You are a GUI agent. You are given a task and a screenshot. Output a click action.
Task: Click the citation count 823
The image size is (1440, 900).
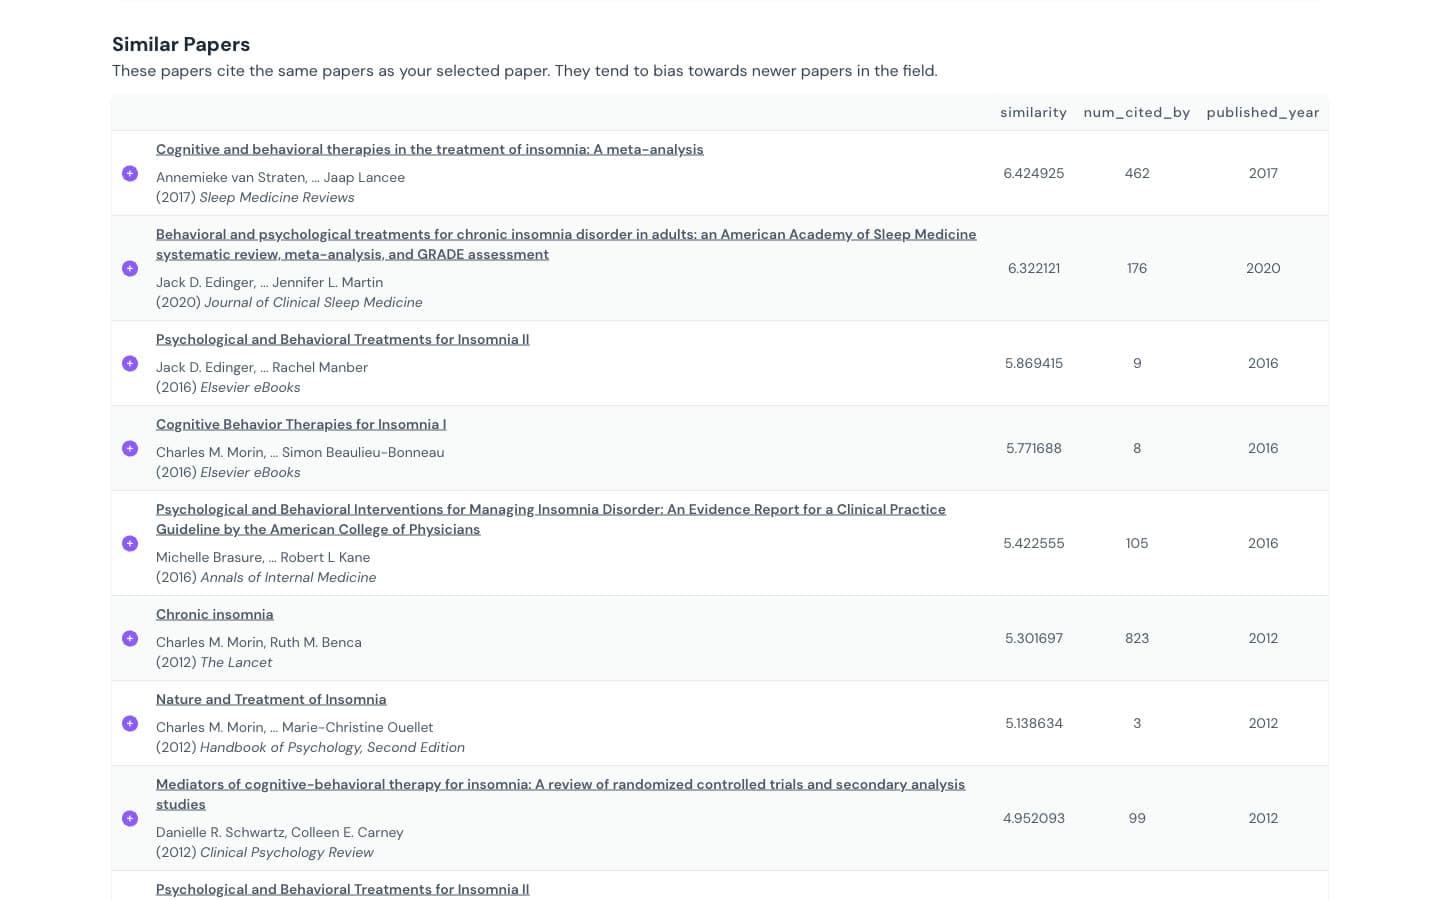1137,638
